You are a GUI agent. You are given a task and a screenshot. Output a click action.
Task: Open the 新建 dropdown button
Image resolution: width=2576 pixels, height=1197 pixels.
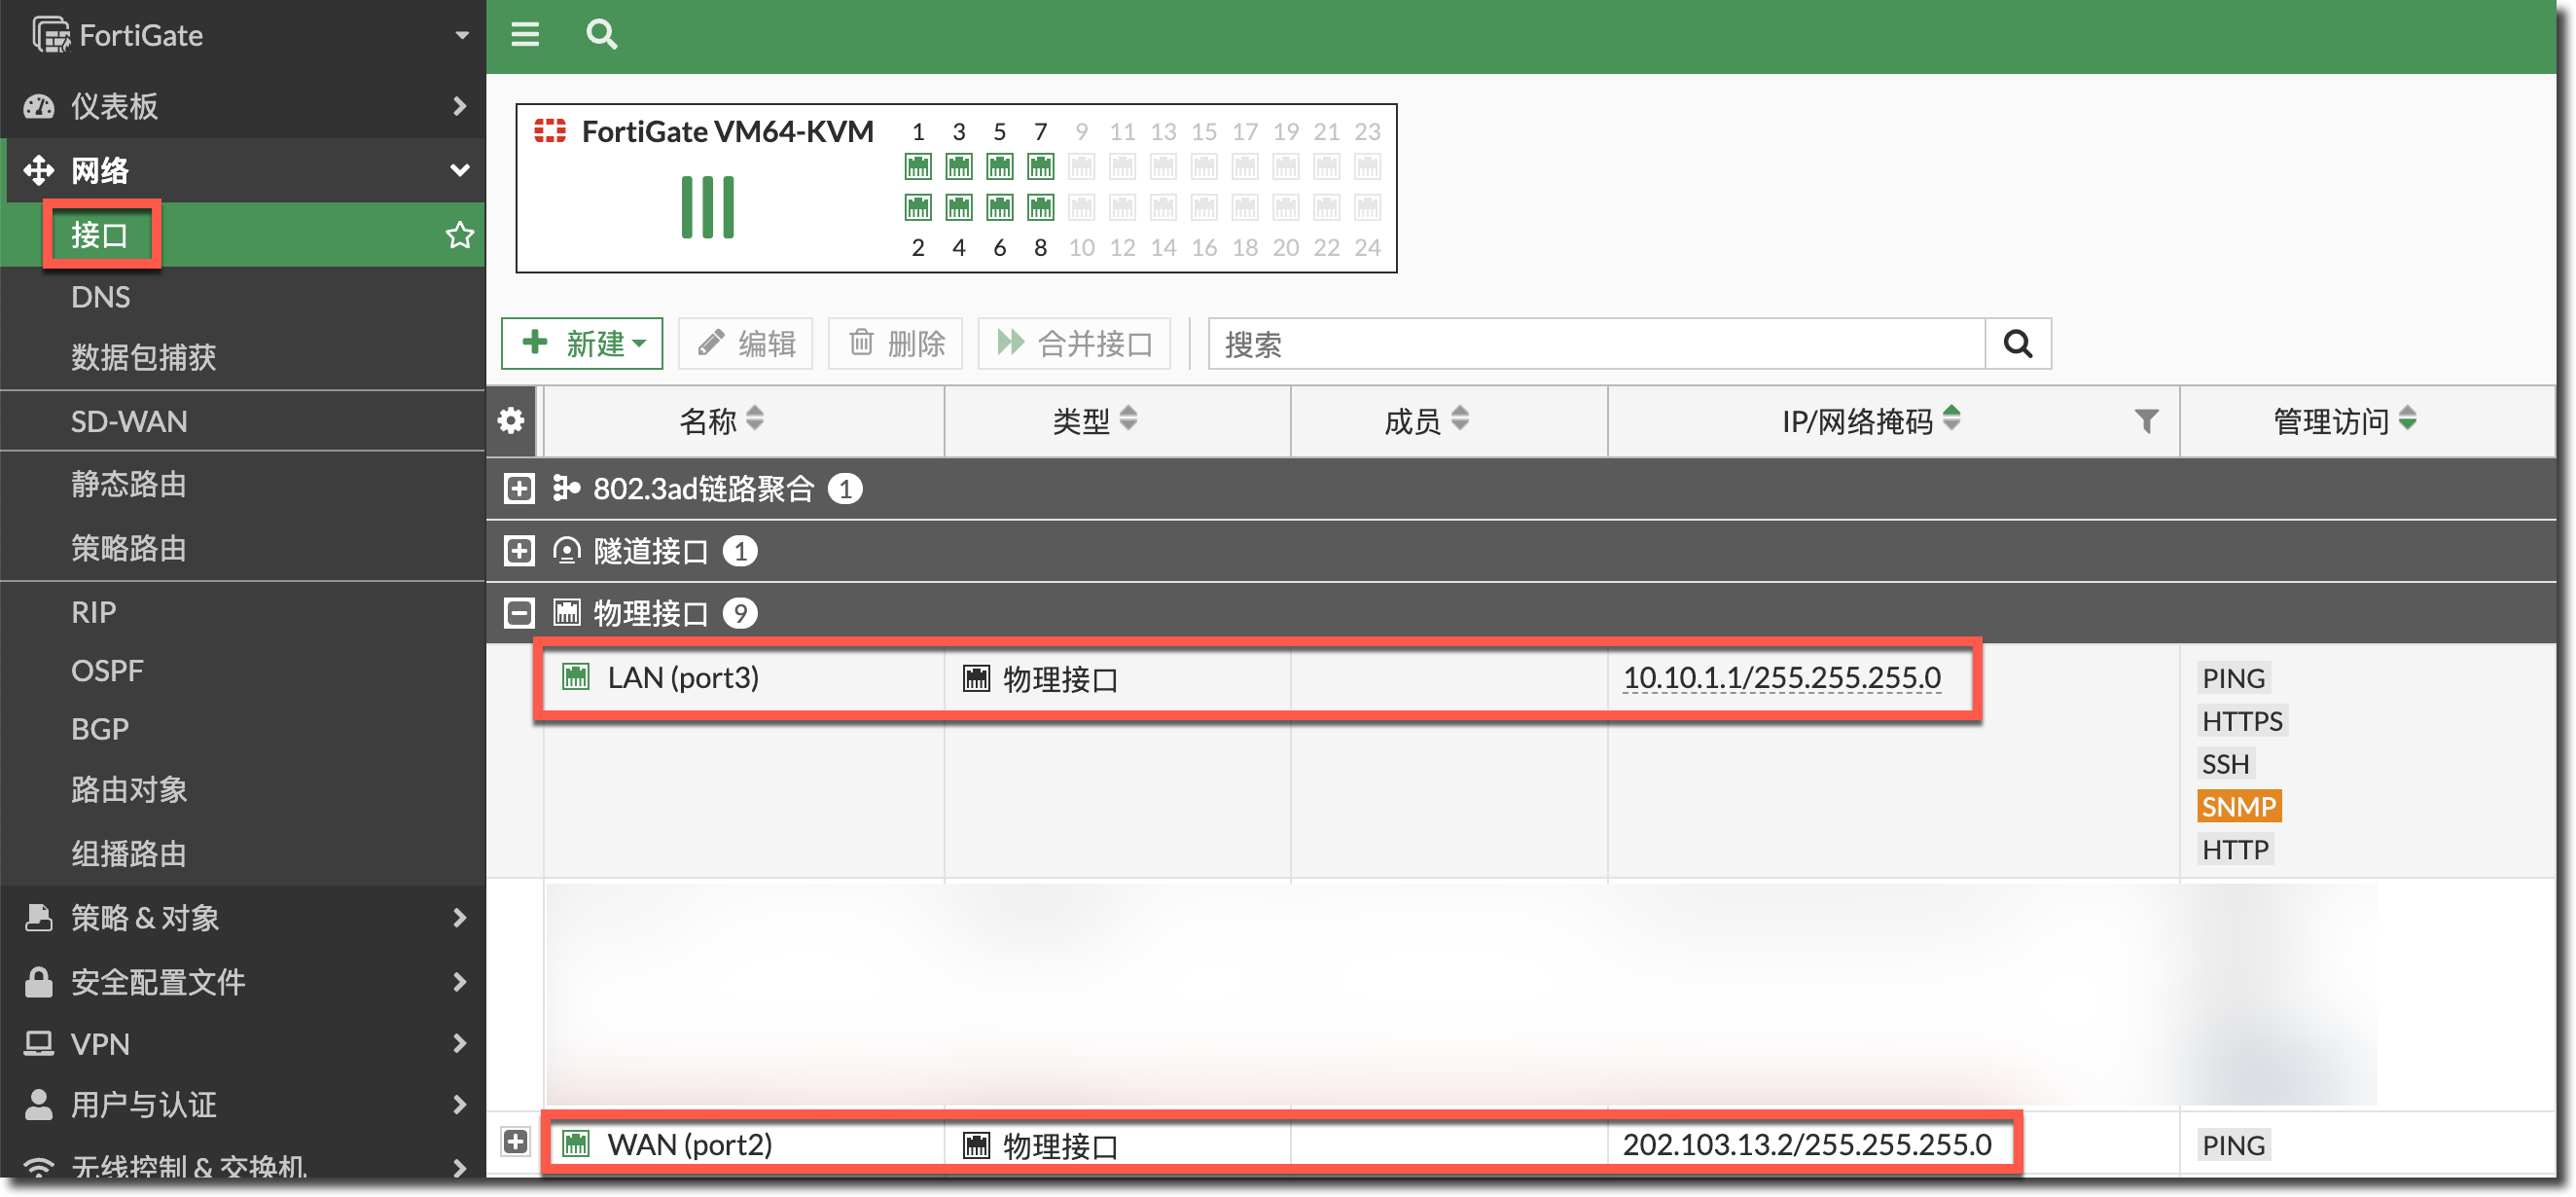pos(582,344)
